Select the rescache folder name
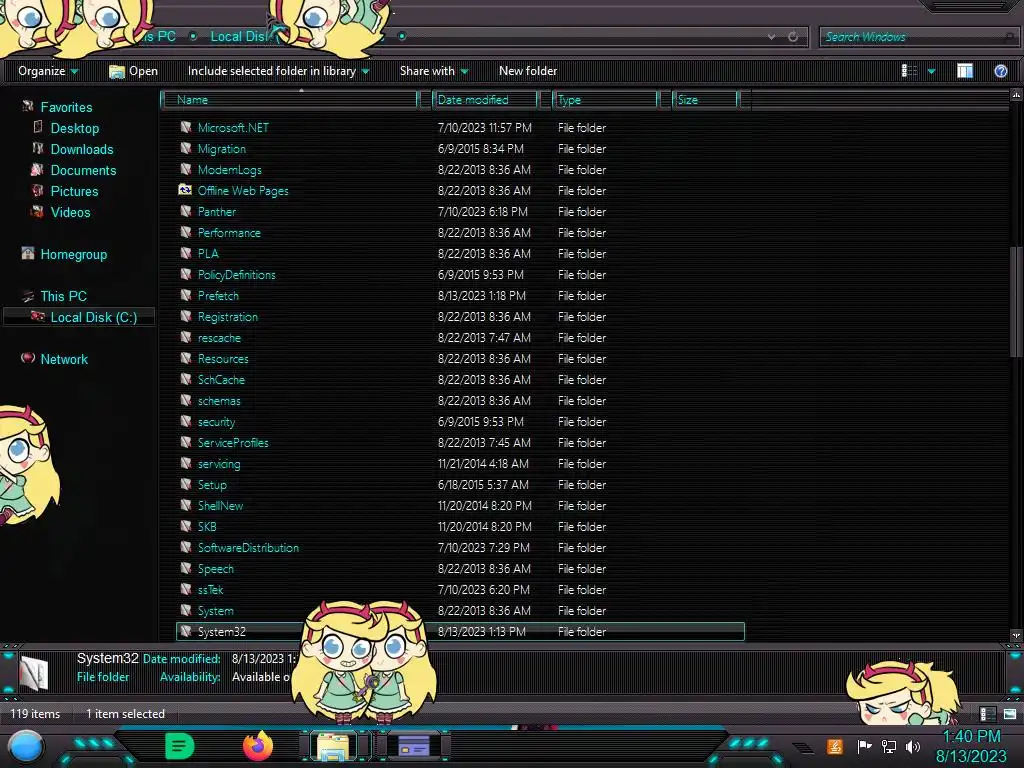The image size is (1024, 768). [x=219, y=338]
